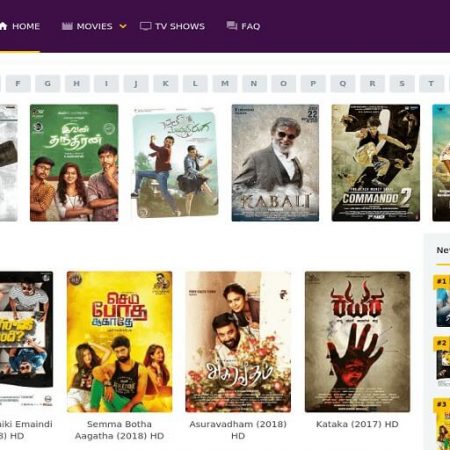Open the TV SHOWS menu item
Image resolution: width=450 pixels, height=450 pixels.
click(x=172, y=26)
